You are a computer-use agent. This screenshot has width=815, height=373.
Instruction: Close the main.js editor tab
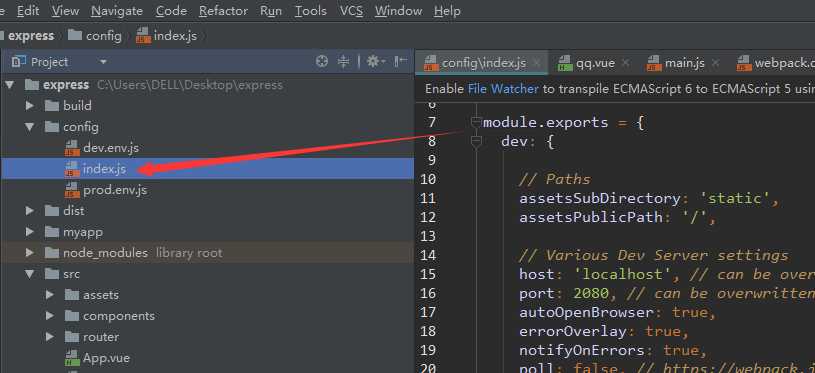tap(716, 63)
